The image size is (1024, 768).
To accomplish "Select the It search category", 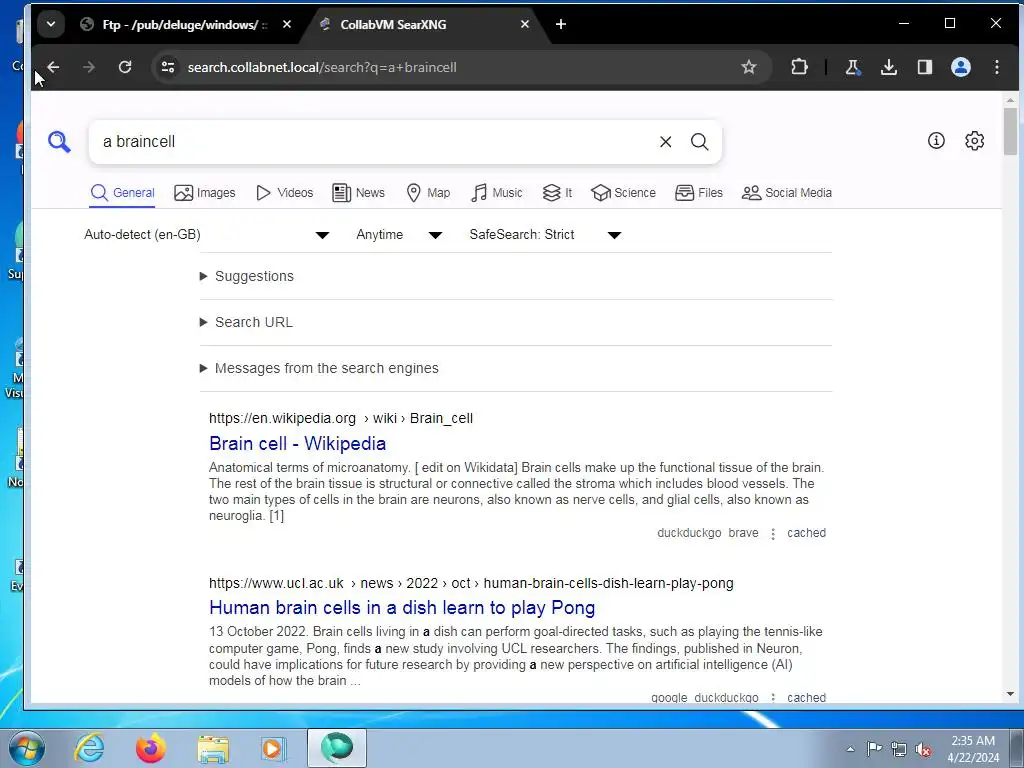I will [x=557, y=193].
